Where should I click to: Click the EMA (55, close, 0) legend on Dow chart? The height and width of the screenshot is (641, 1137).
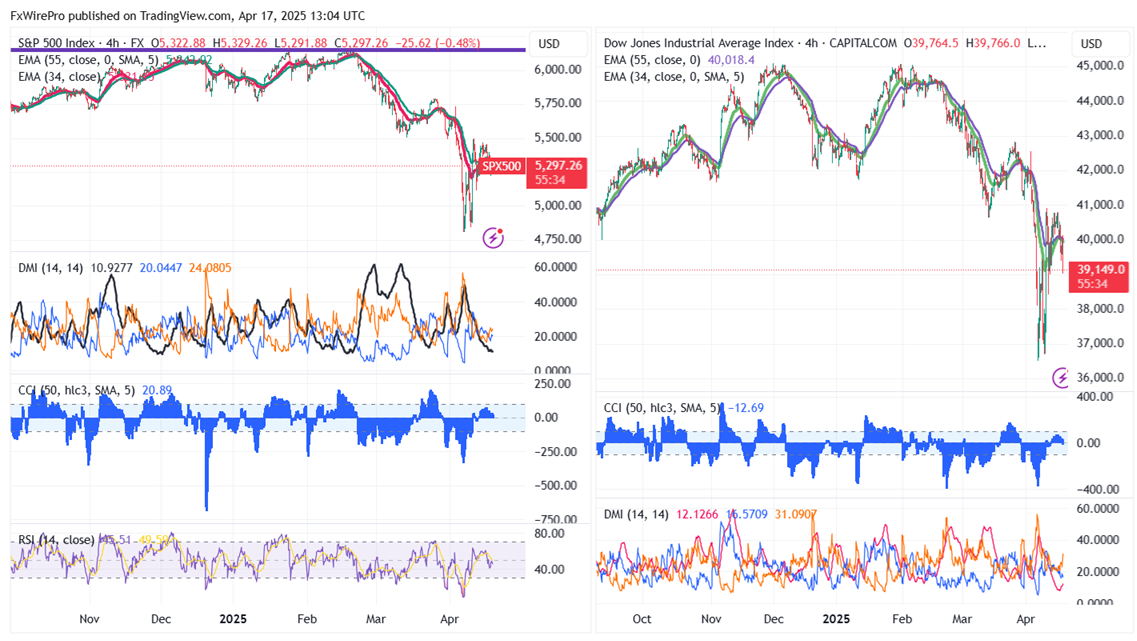pos(652,59)
